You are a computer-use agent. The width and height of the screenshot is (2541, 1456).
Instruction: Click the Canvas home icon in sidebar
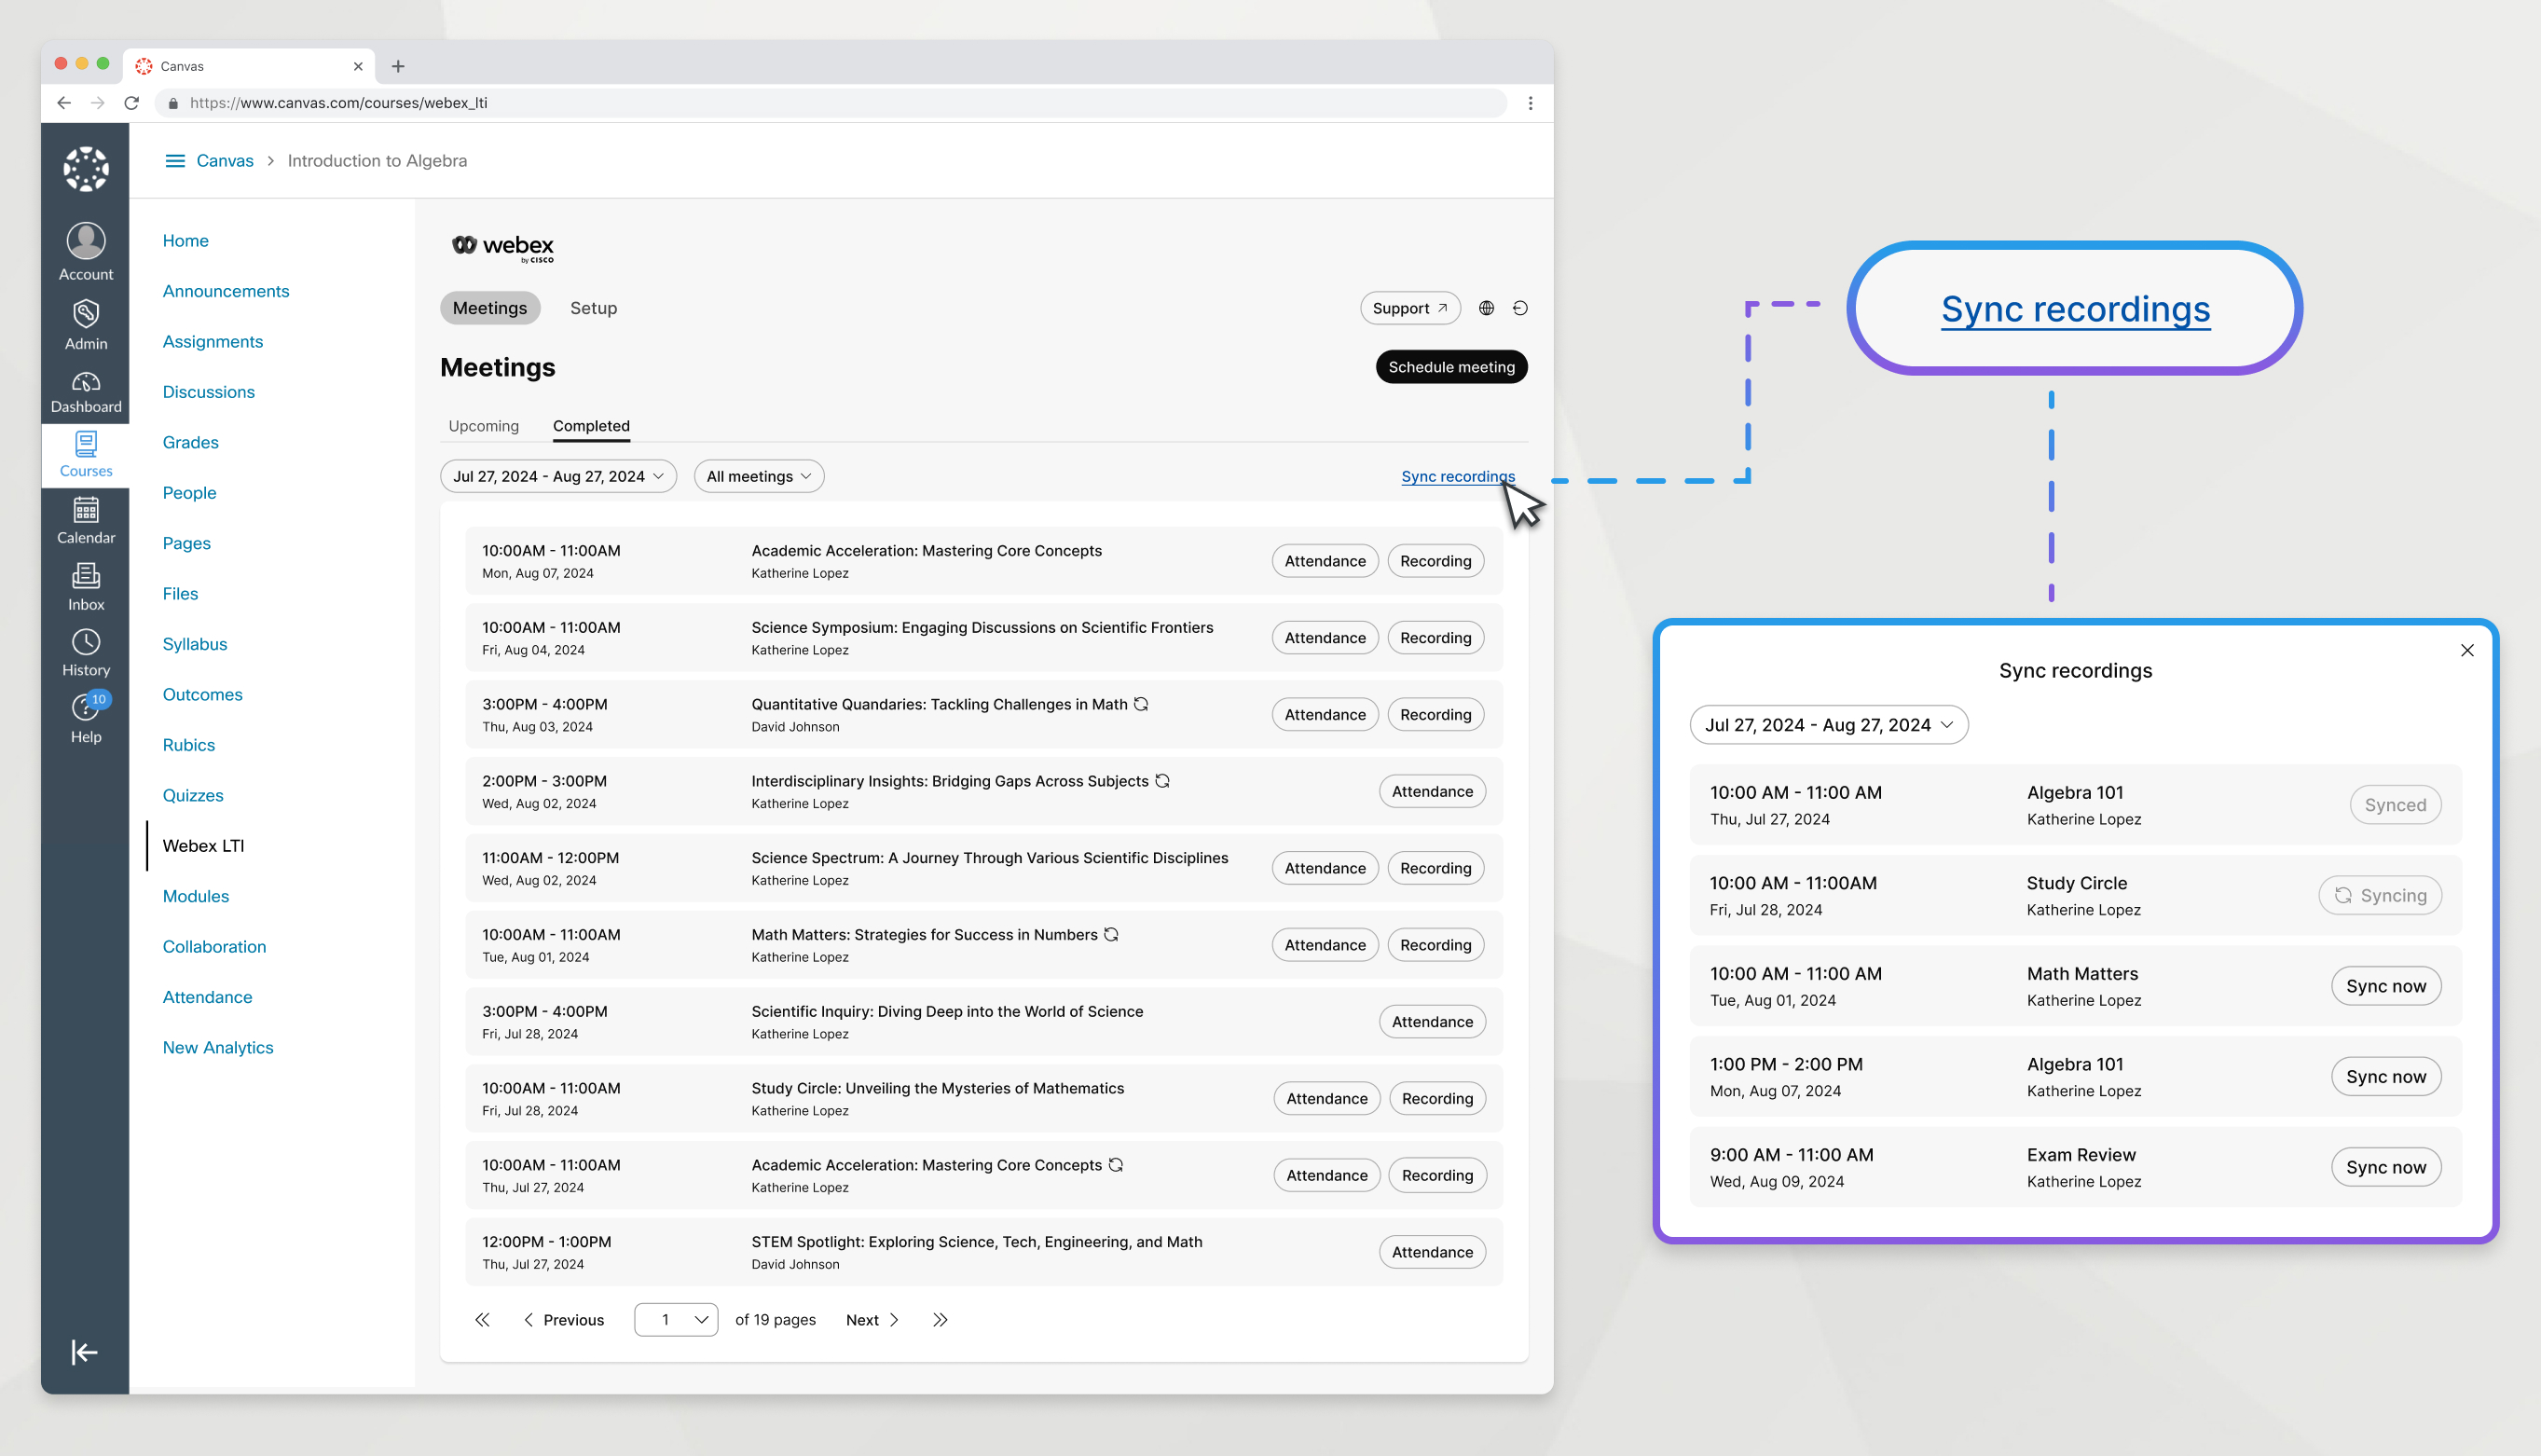tap(84, 170)
